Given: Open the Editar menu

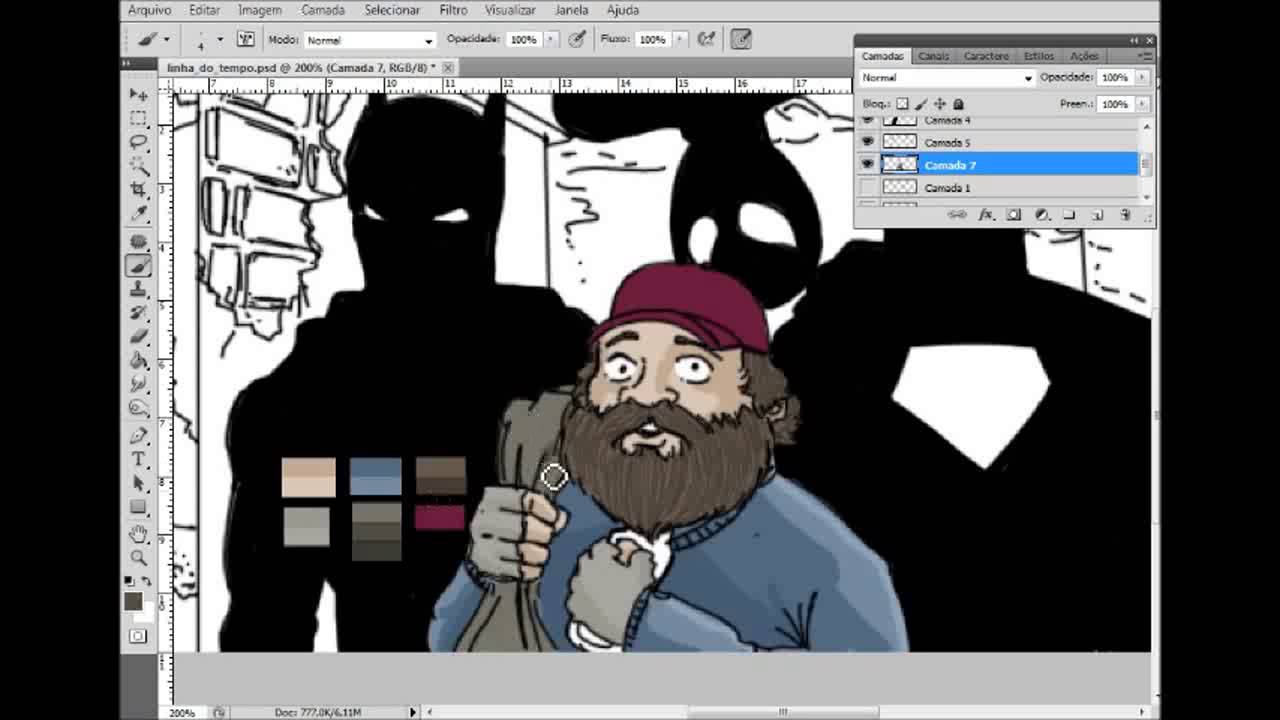Looking at the screenshot, I should click(x=204, y=10).
